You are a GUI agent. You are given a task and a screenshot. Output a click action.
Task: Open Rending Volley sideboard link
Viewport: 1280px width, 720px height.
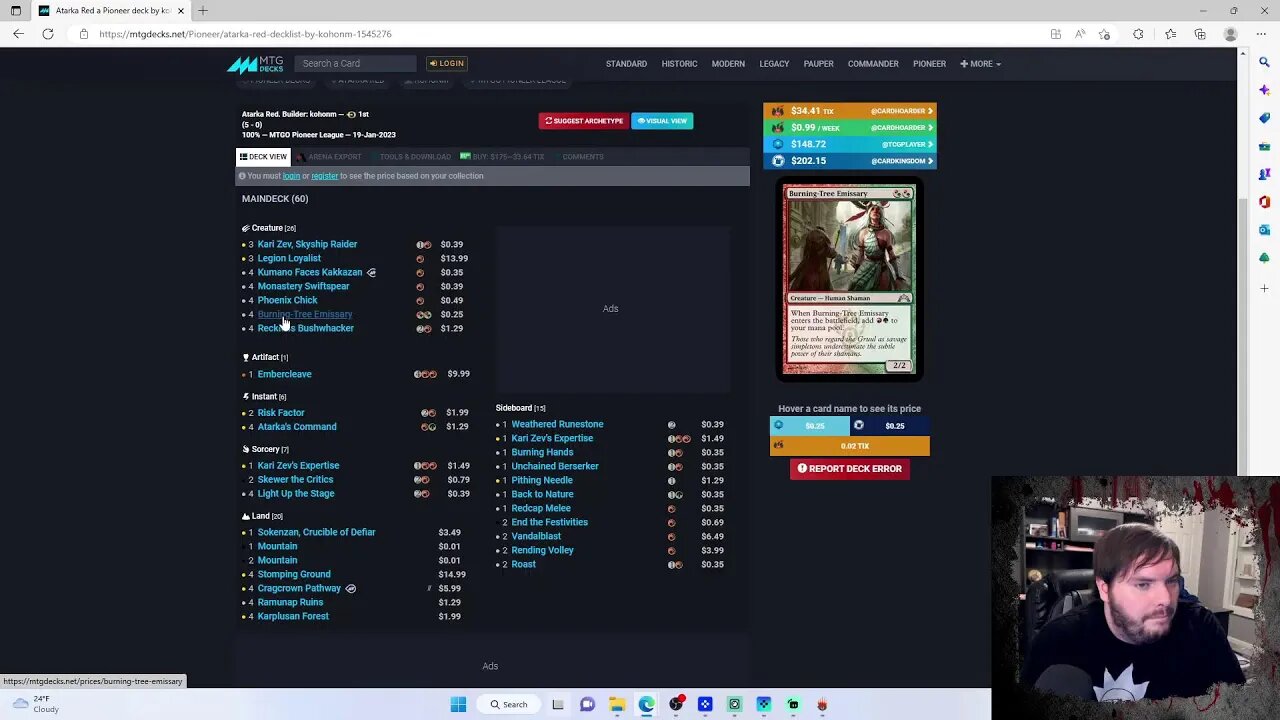(x=542, y=550)
